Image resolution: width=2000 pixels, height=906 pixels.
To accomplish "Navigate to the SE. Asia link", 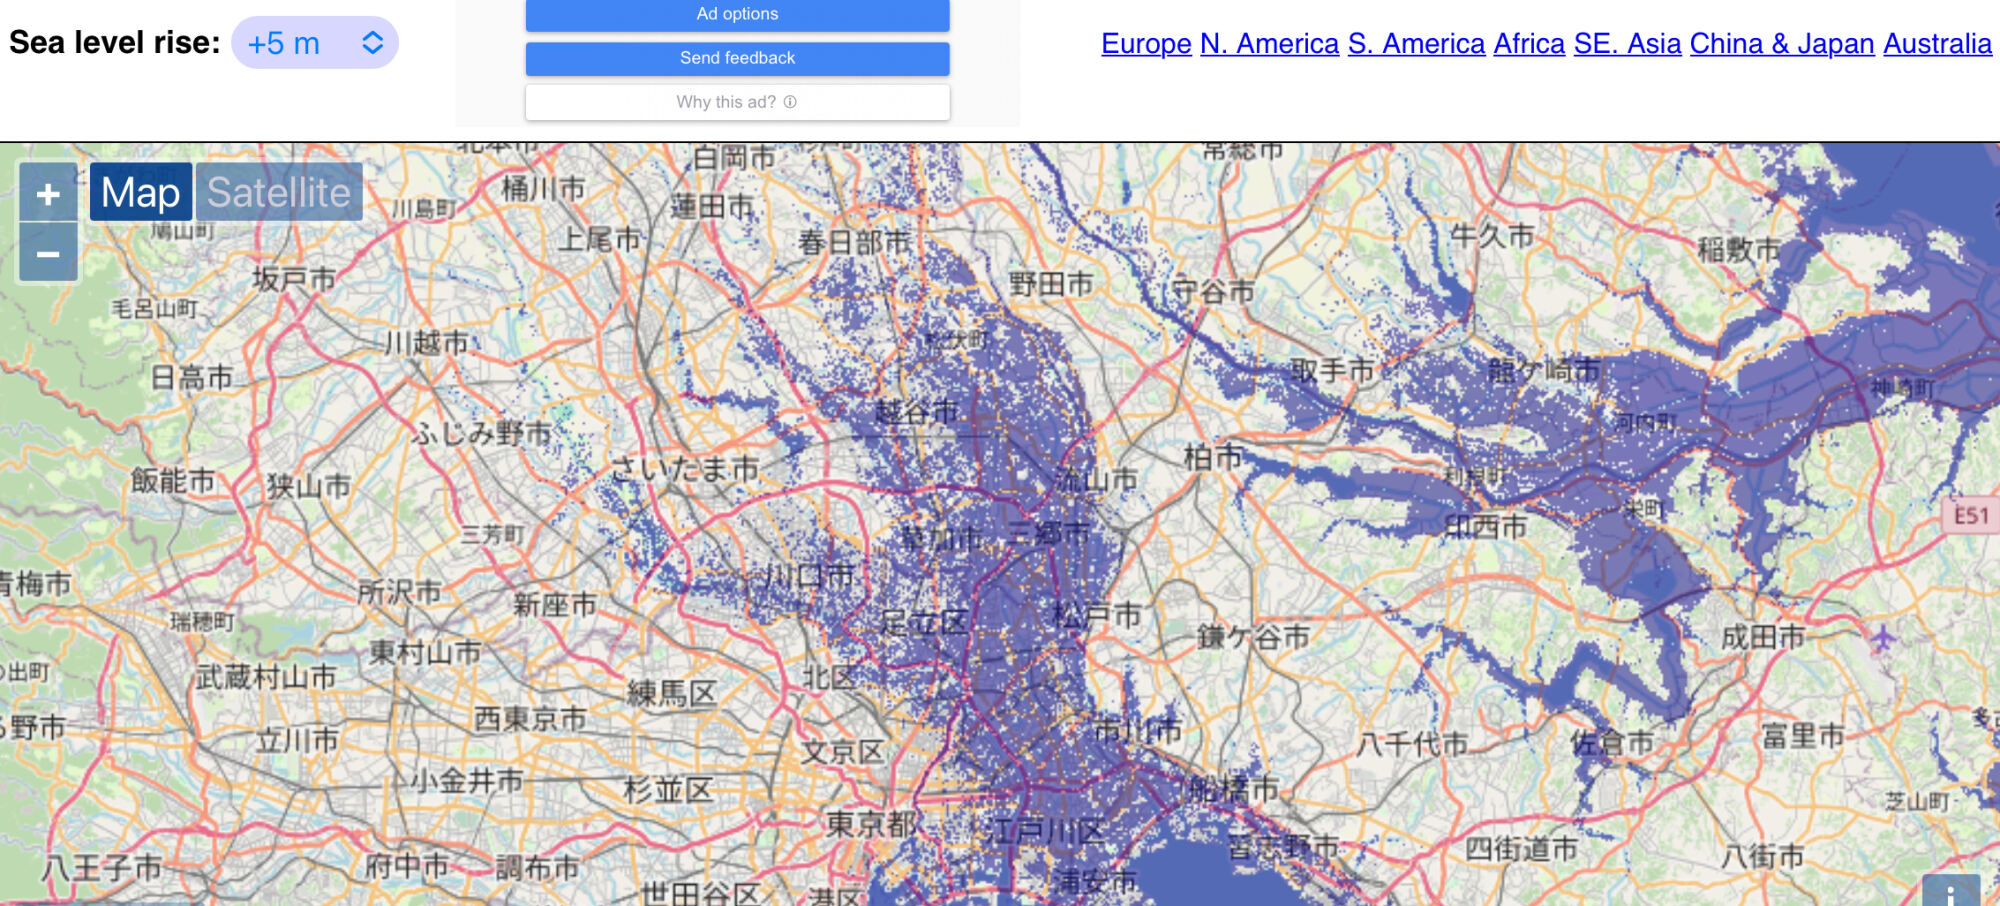I will (x=1627, y=44).
